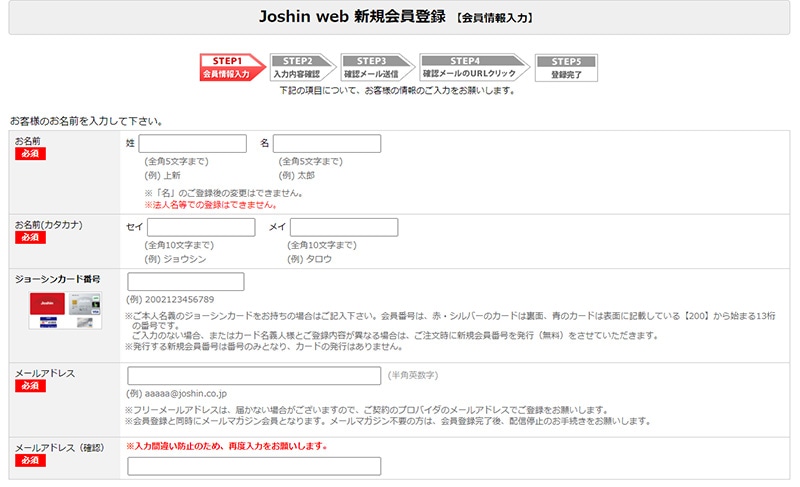Click the 必須 badge under お名前(カタカナ)
This screenshot has height=487, width=800.
[30, 237]
